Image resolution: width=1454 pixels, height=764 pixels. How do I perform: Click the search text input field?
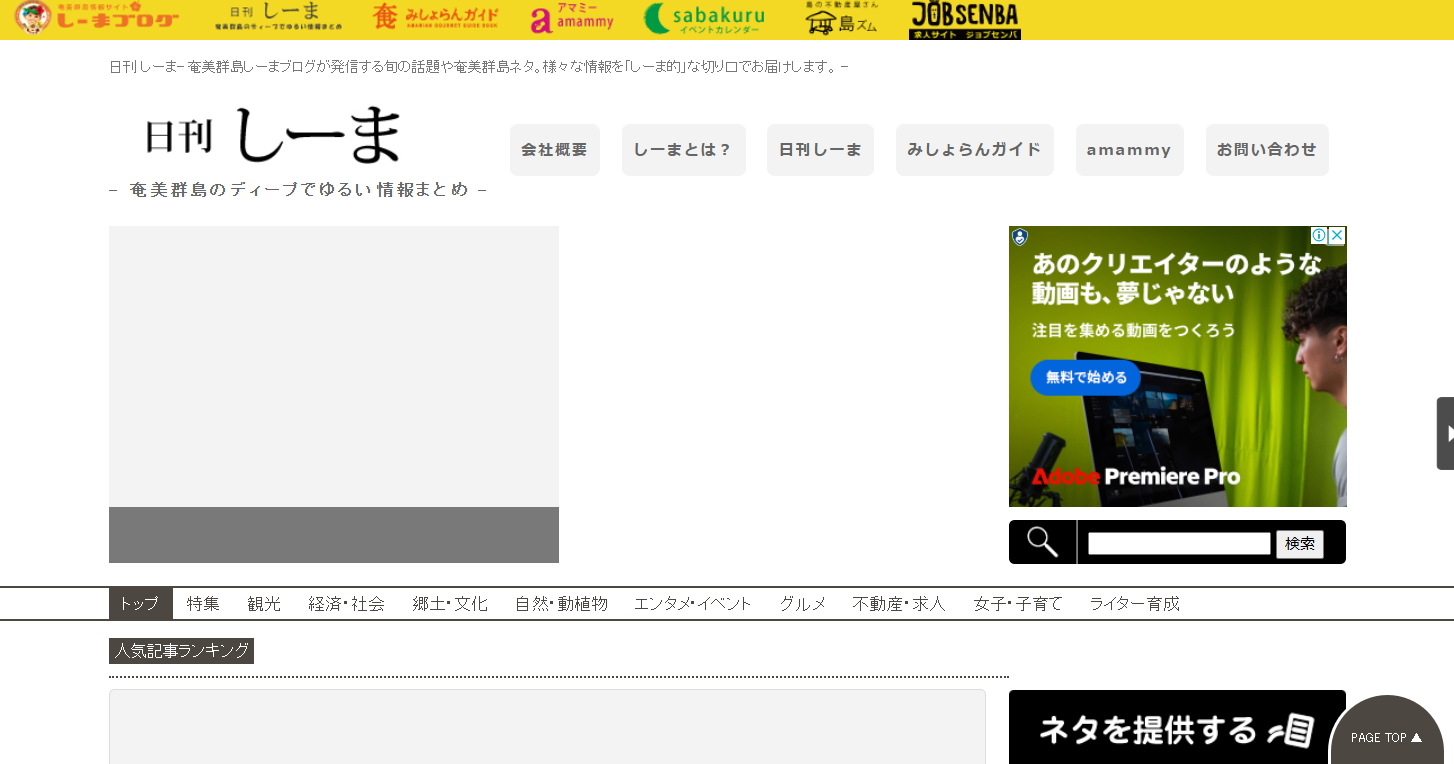click(x=1179, y=543)
